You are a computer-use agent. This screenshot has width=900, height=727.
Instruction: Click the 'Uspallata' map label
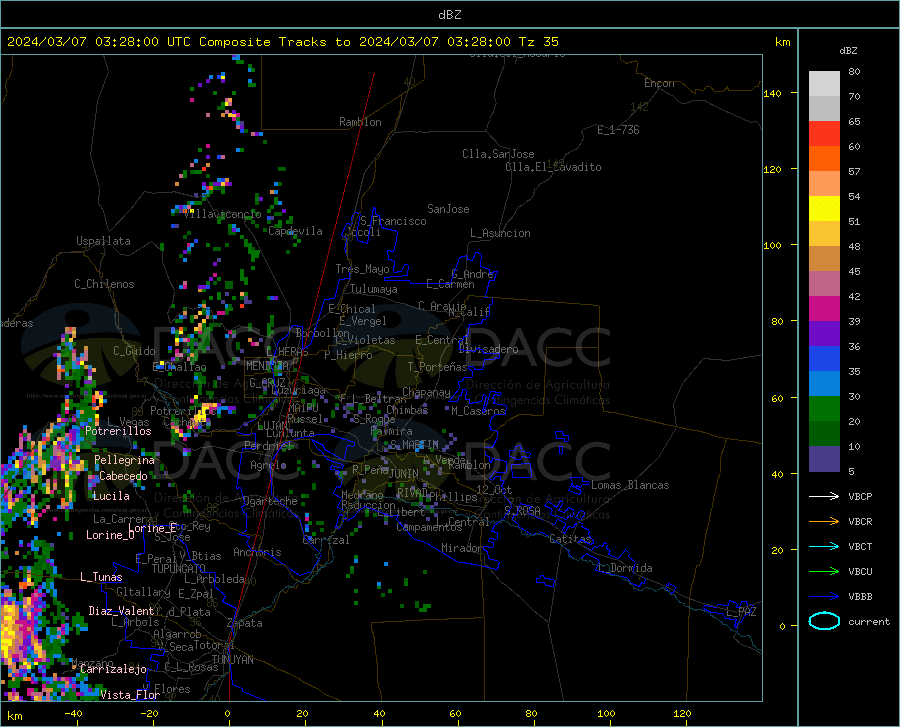point(103,241)
